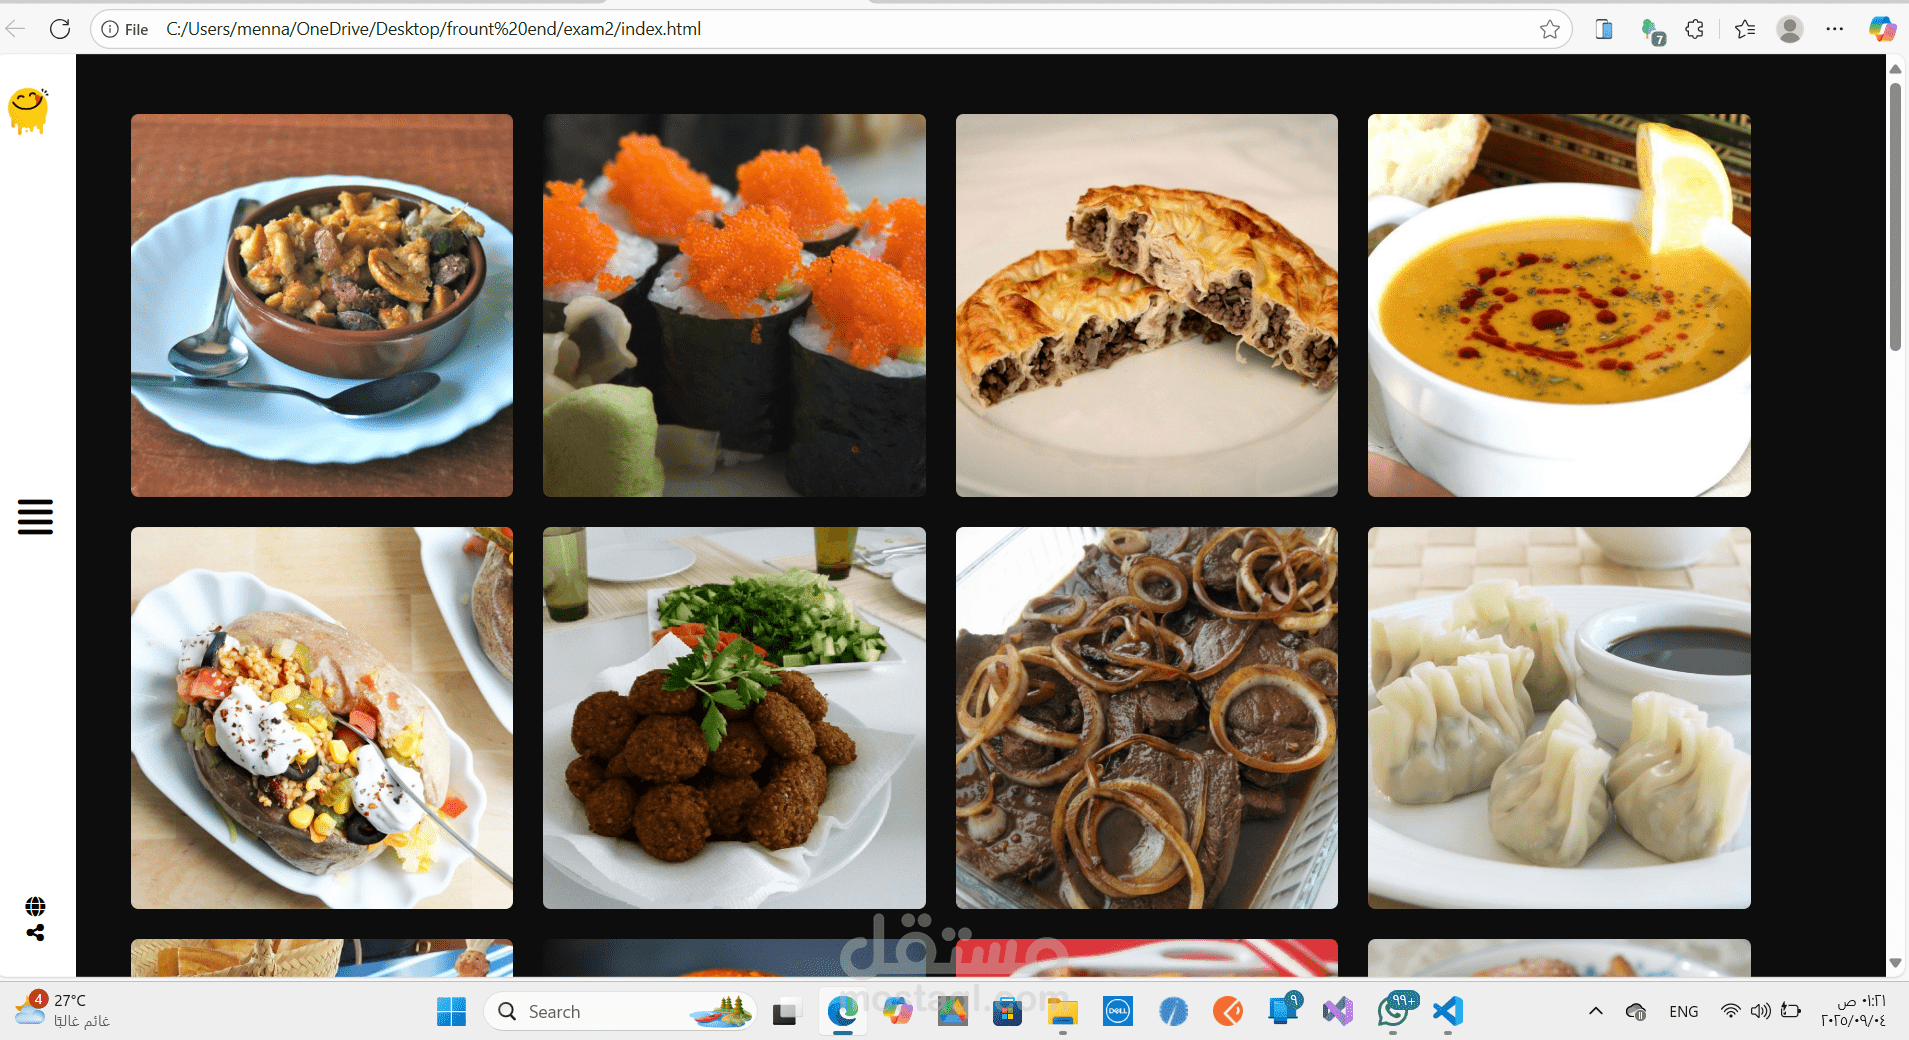Viewport: 1909px width, 1040px height.
Task: Open browser settings and more menu
Action: tap(1834, 29)
